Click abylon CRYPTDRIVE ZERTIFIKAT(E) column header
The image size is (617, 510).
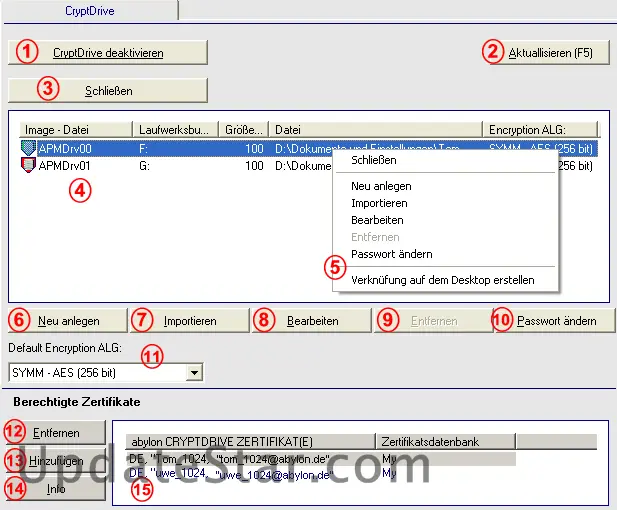(x=250, y=442)
